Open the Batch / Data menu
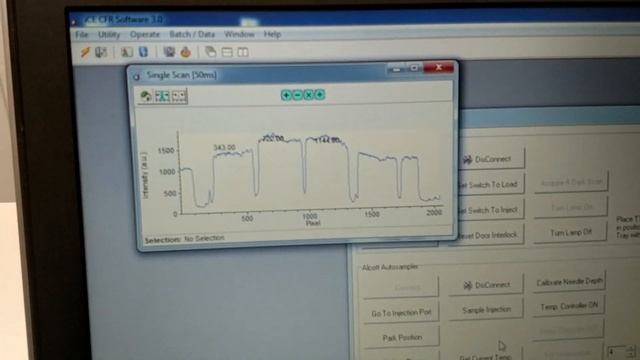 pyautogui.click(x=192, y=34)
